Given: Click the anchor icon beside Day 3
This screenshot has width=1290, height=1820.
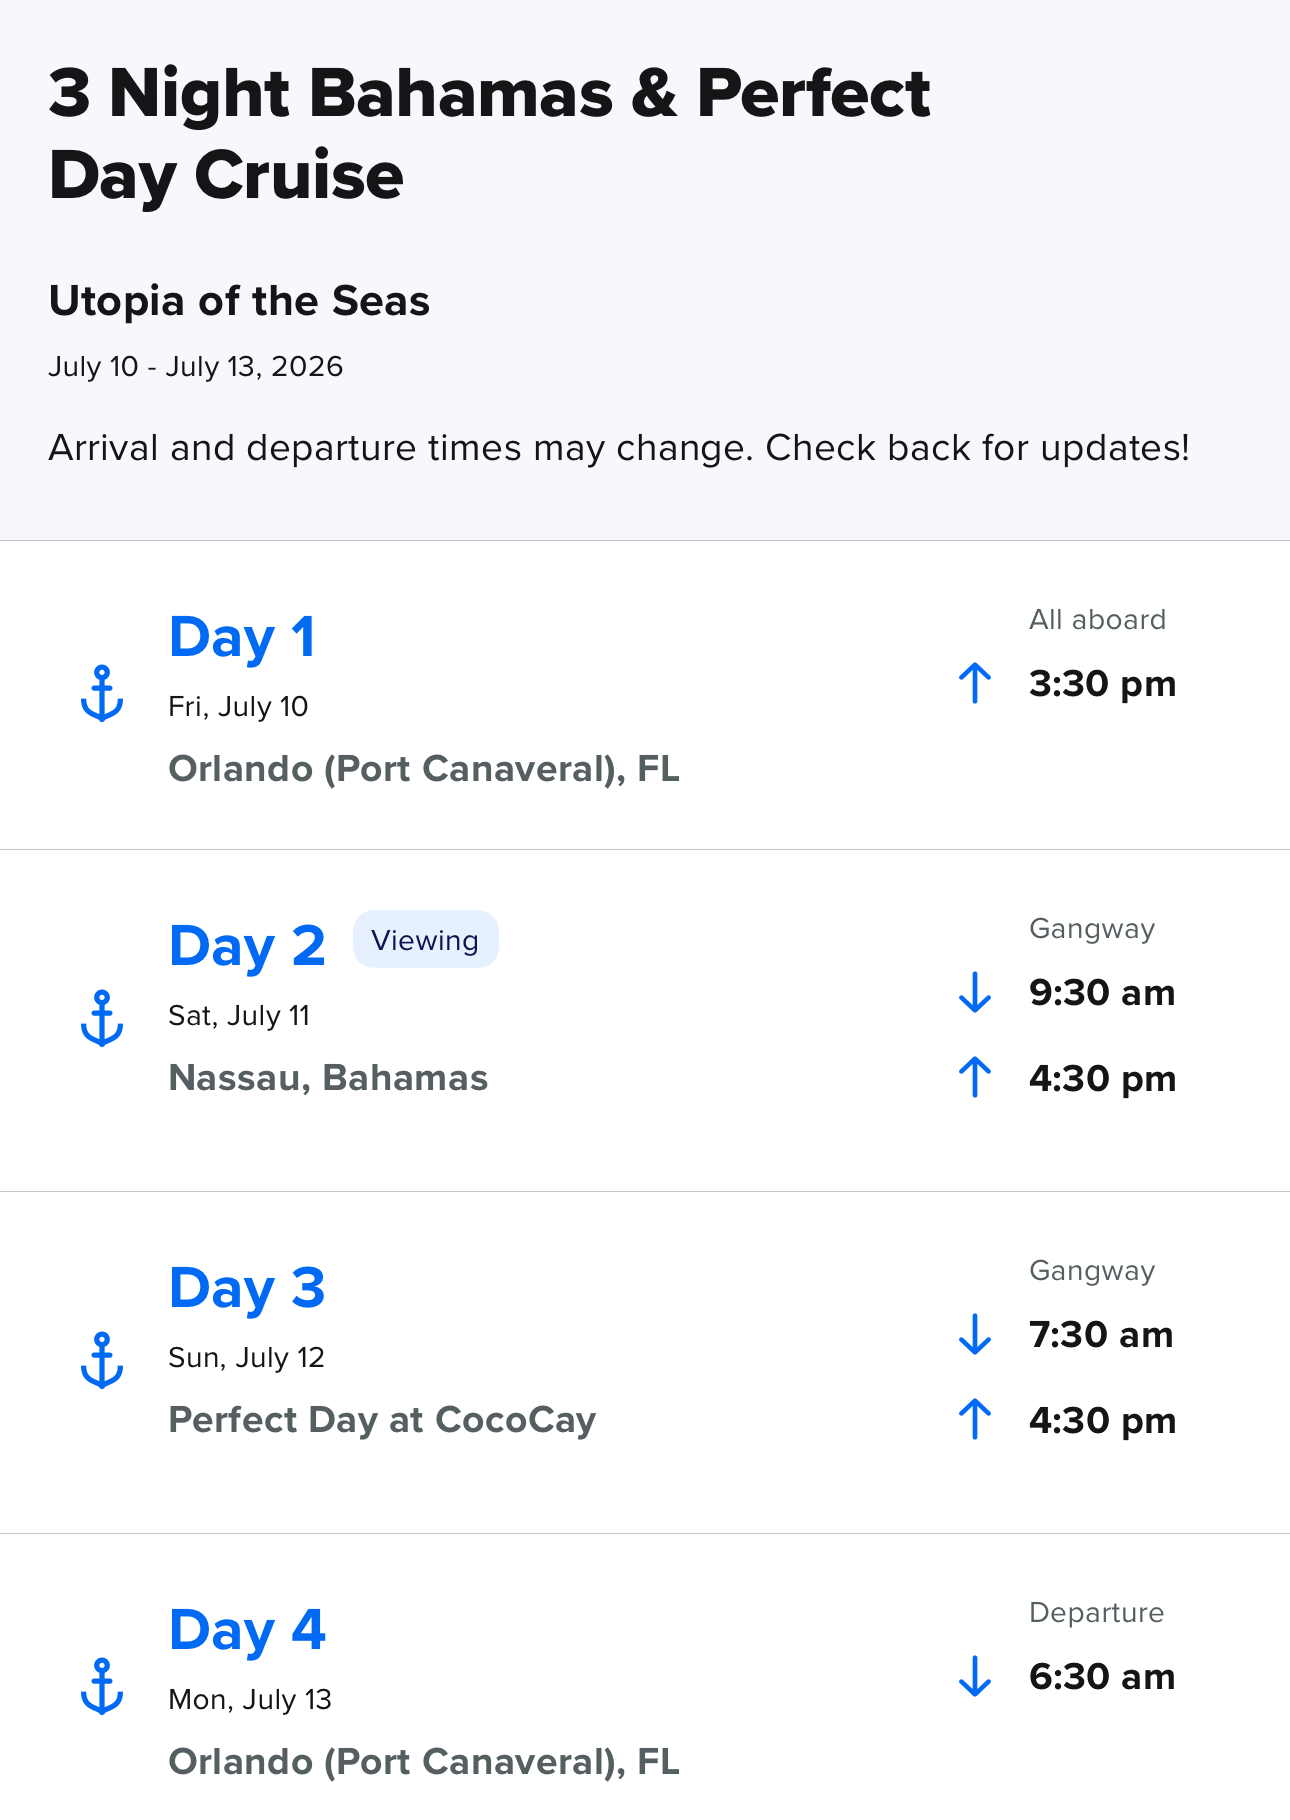Looking at the screenshot, I should tap(102, 1360).
